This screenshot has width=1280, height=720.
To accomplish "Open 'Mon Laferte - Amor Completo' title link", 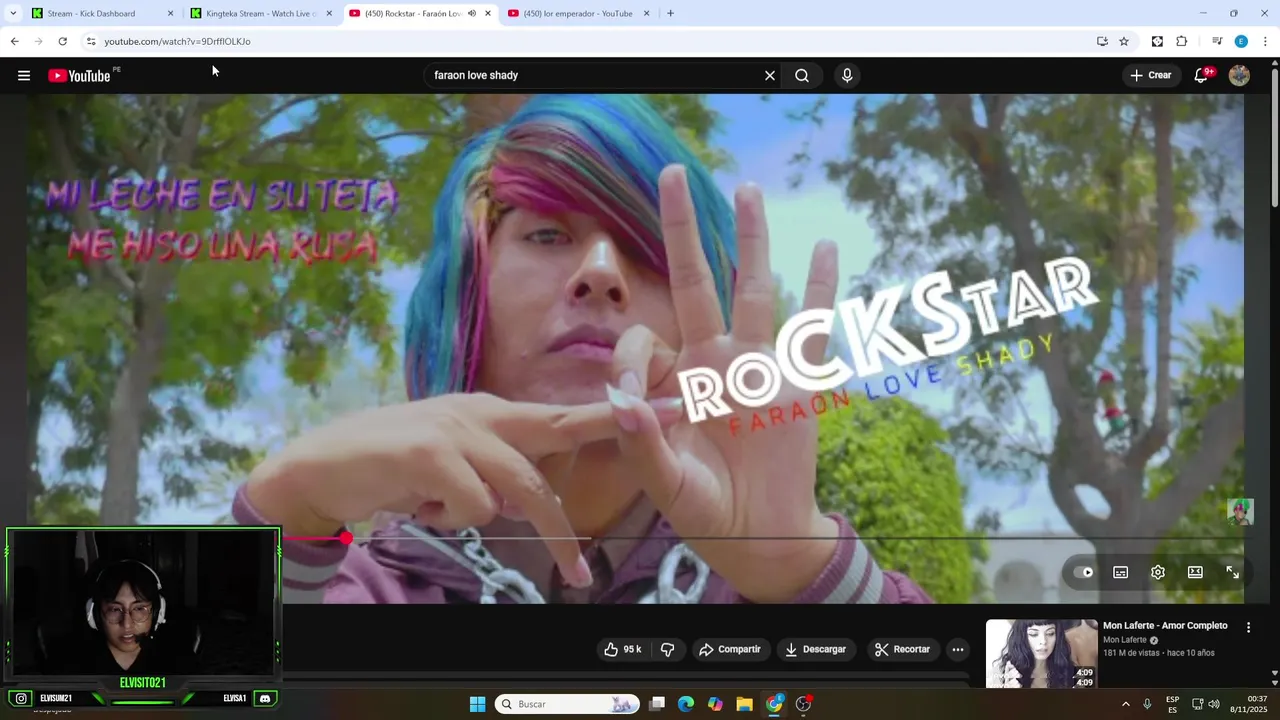I will [x=1165, y=626].
